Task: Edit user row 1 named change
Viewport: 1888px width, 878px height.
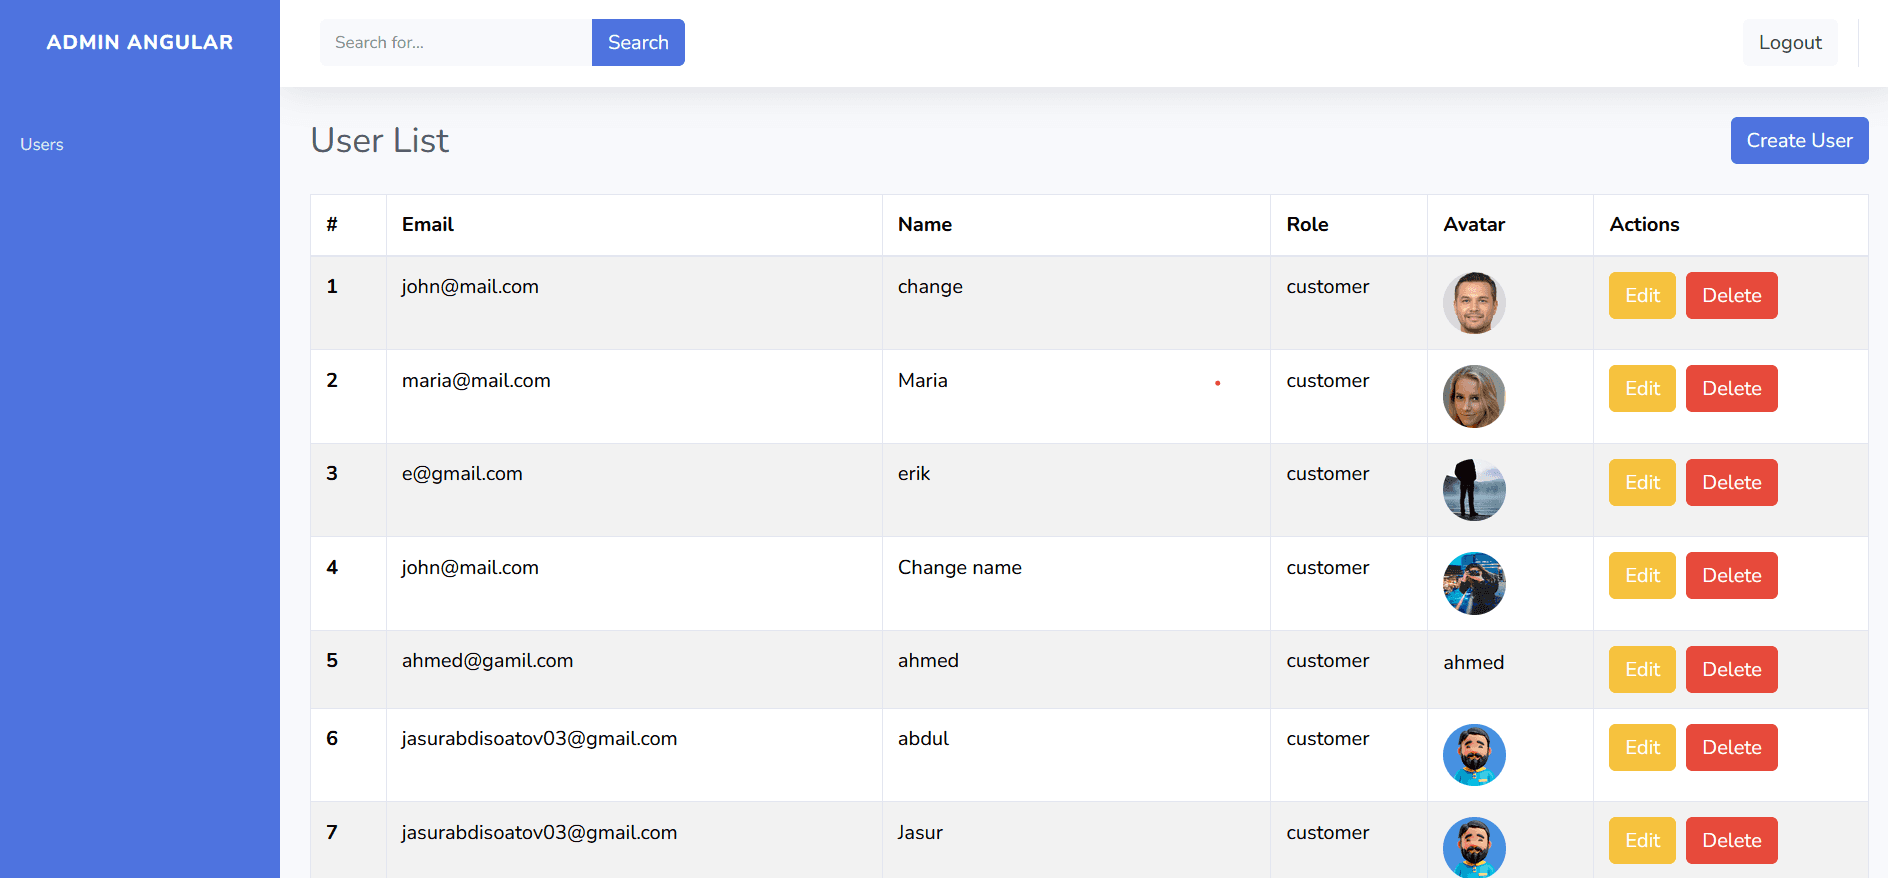Action: (1642, 295)
